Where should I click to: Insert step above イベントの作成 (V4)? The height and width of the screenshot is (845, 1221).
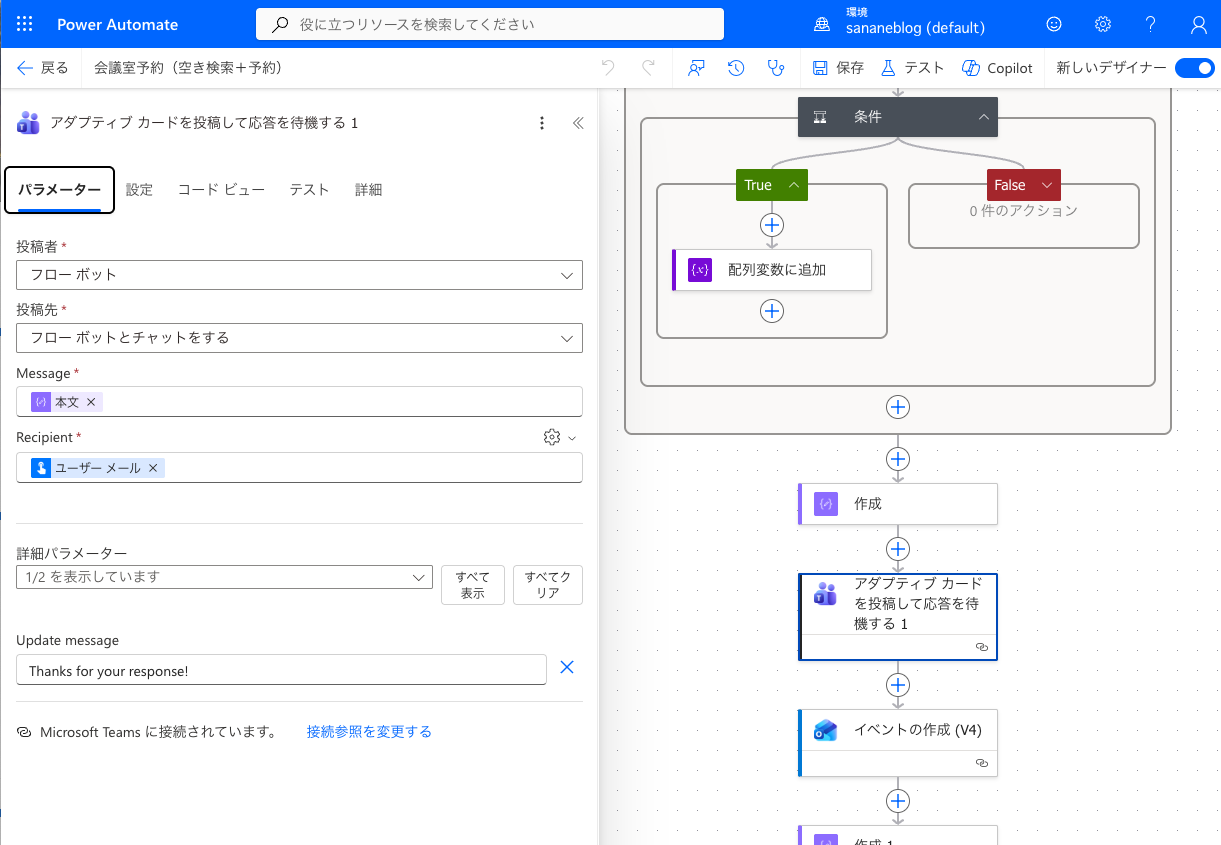pos(898,685)
